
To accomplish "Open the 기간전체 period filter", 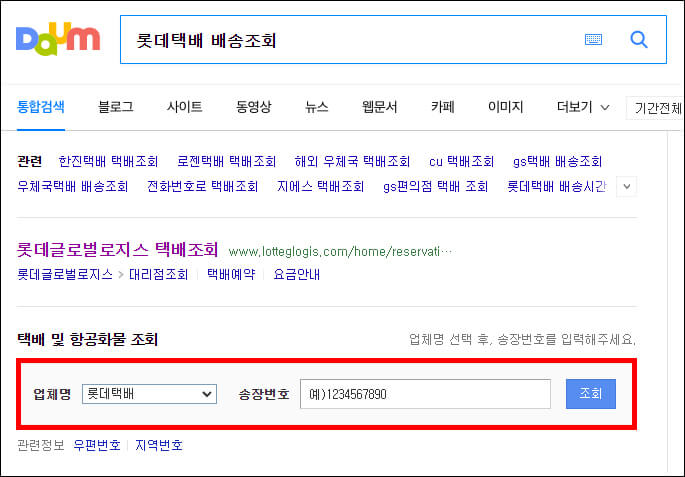I will tap(657, 108).
